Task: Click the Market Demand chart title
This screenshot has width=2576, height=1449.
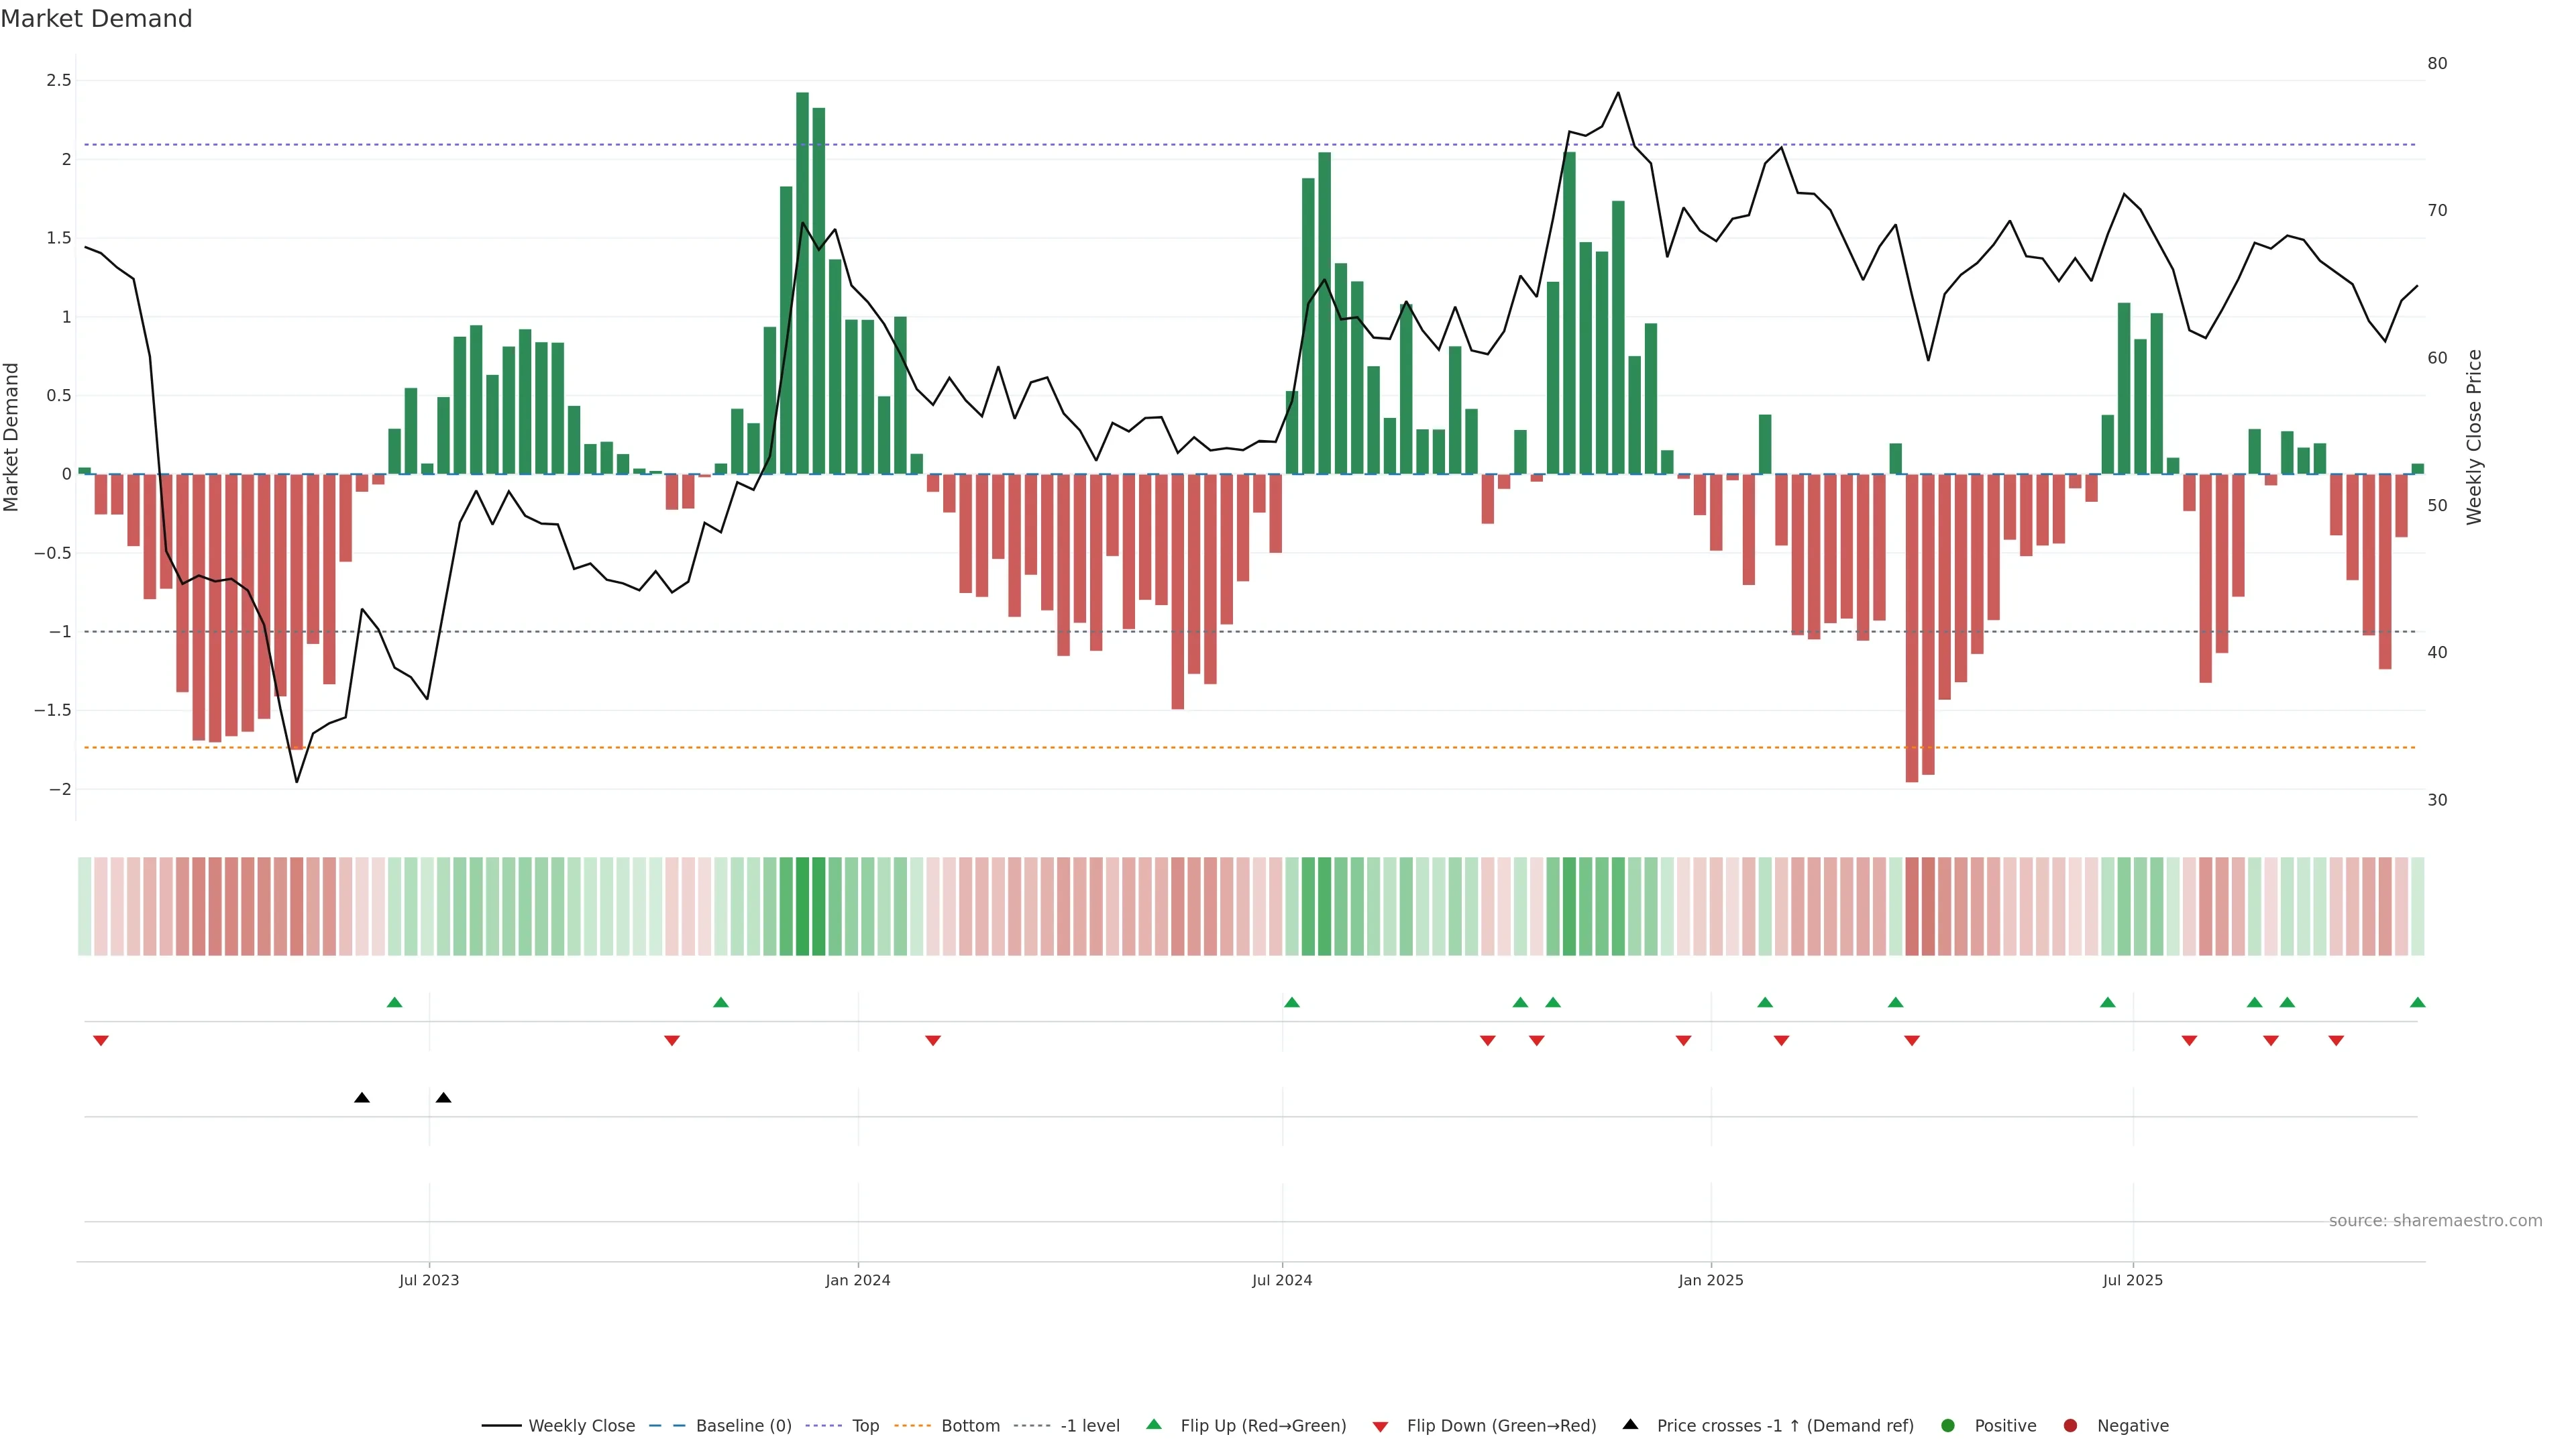Action: coord(96,19)
